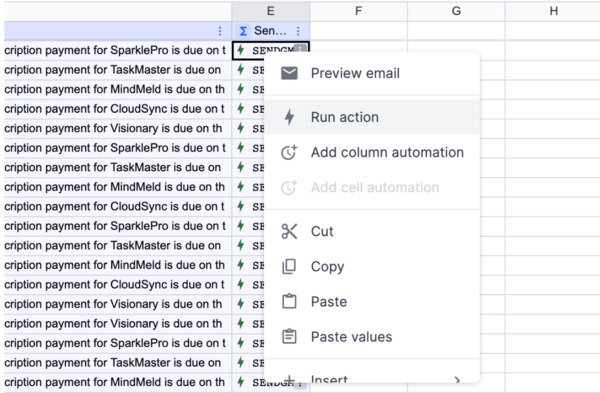Select the topmost SparklePro payment message cell
The height and width of the screenshot is (393, 600).
(118, 50)
